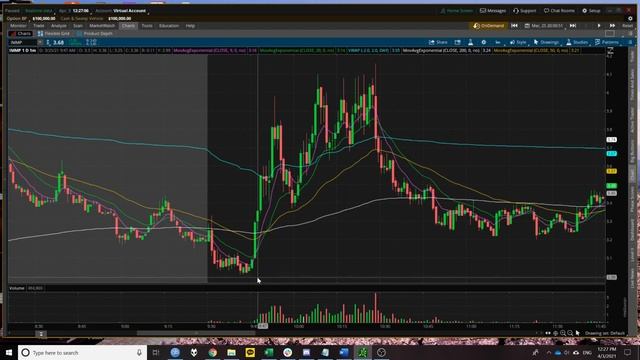640x360 pixels.
Task: Click the taskbar search box
Action: tap(82, 352)
